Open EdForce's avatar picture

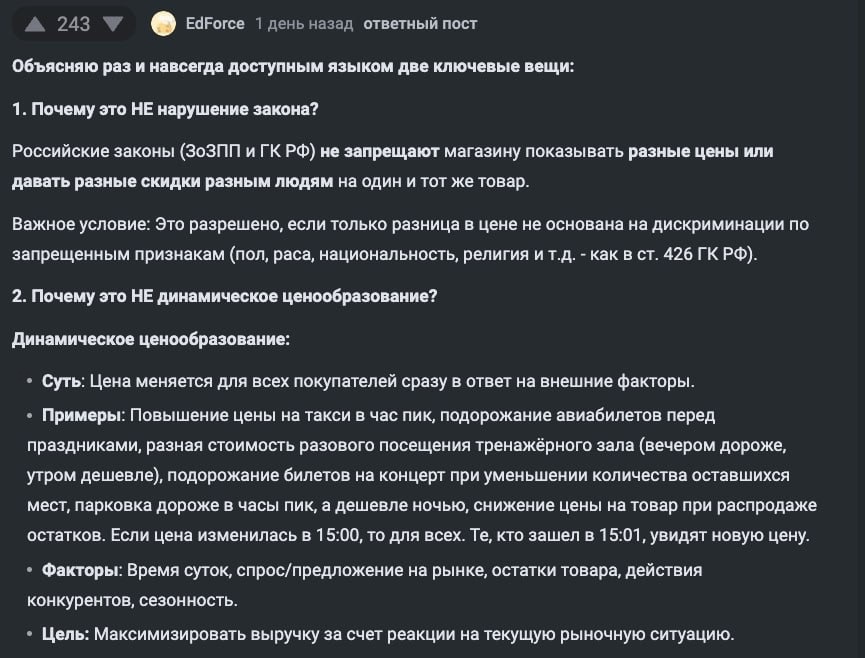[x=163, y=24]
